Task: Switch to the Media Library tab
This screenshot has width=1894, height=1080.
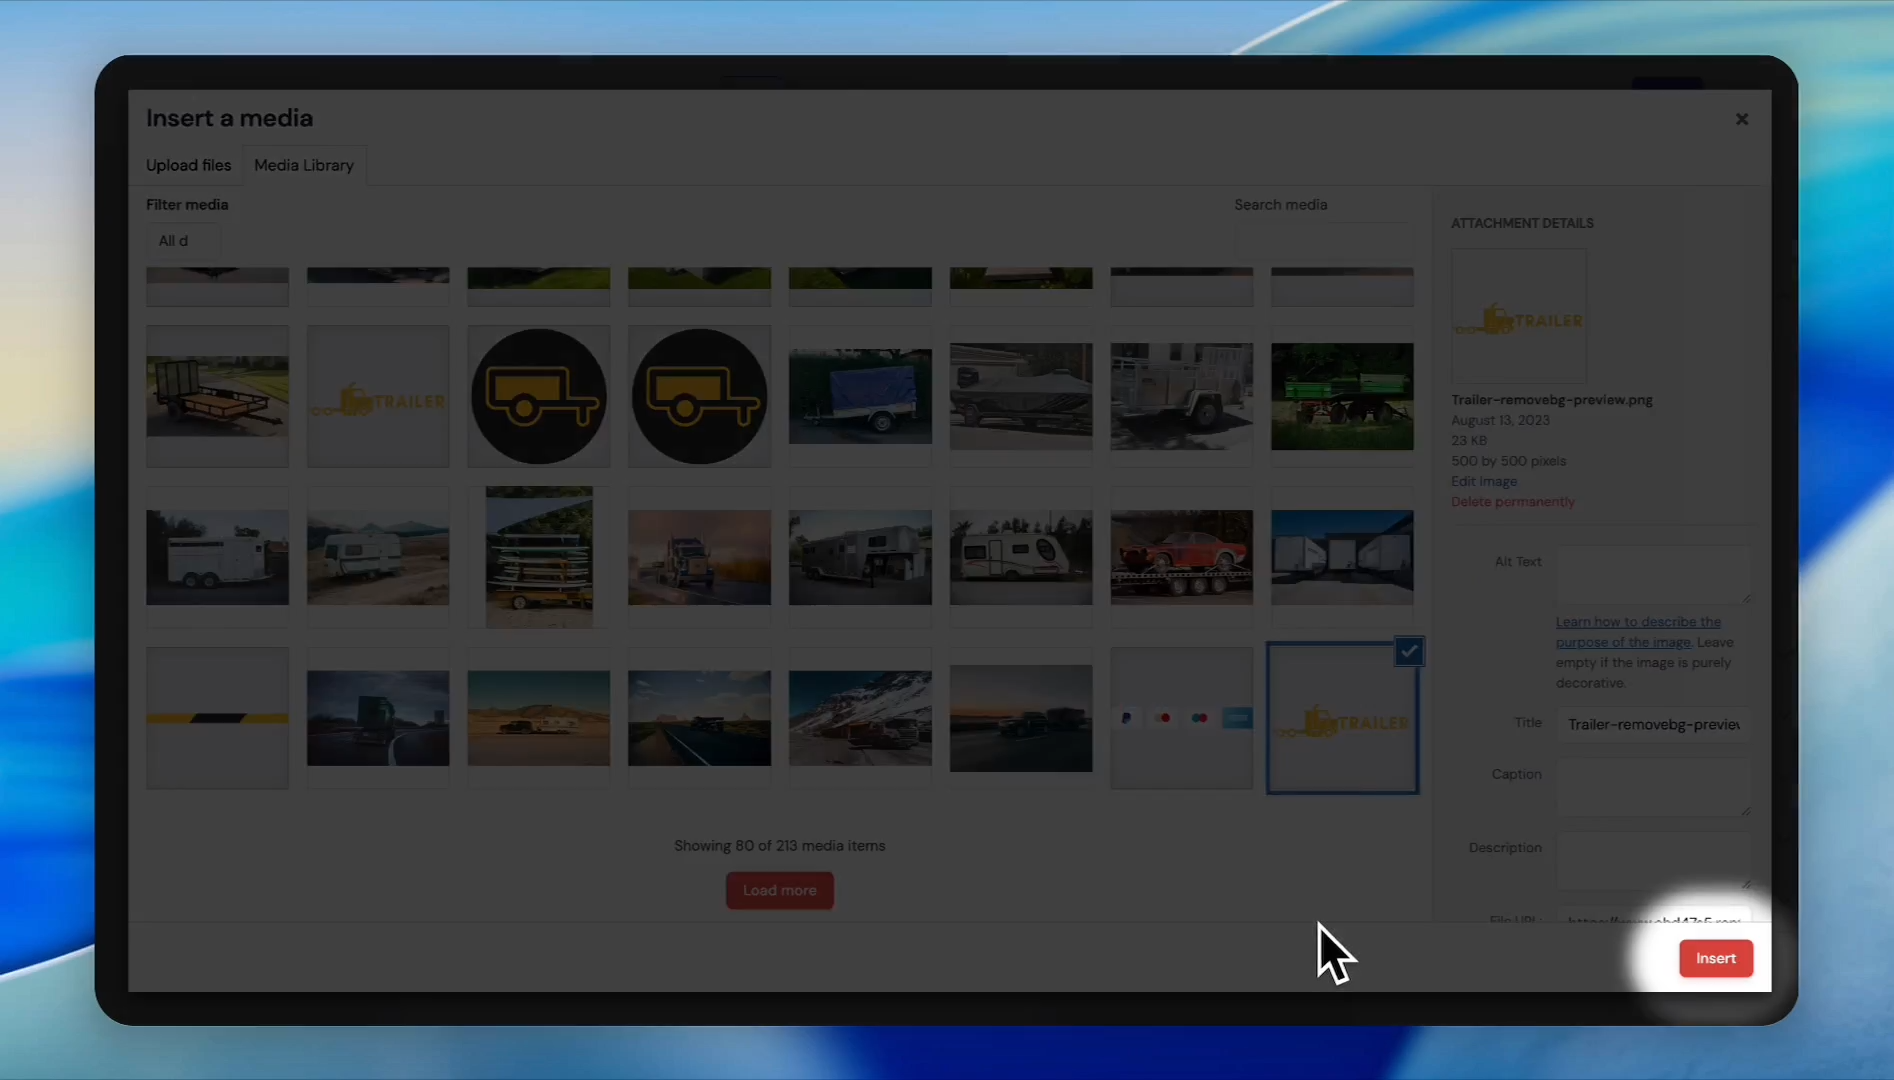Action: coord(304,165)
